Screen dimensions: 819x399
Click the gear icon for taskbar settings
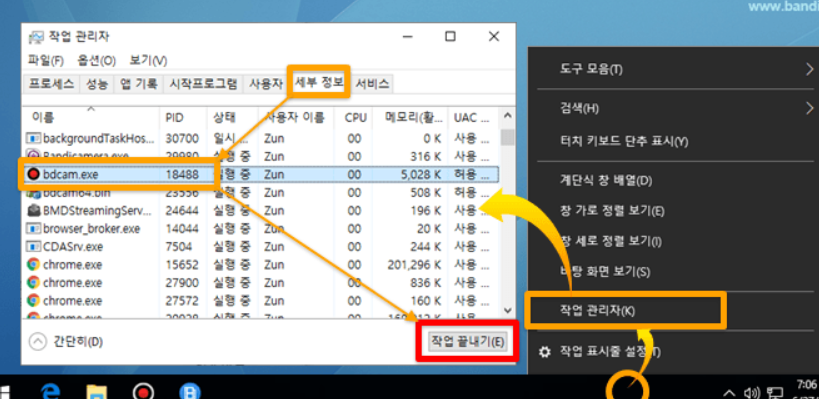click(545, 353)
